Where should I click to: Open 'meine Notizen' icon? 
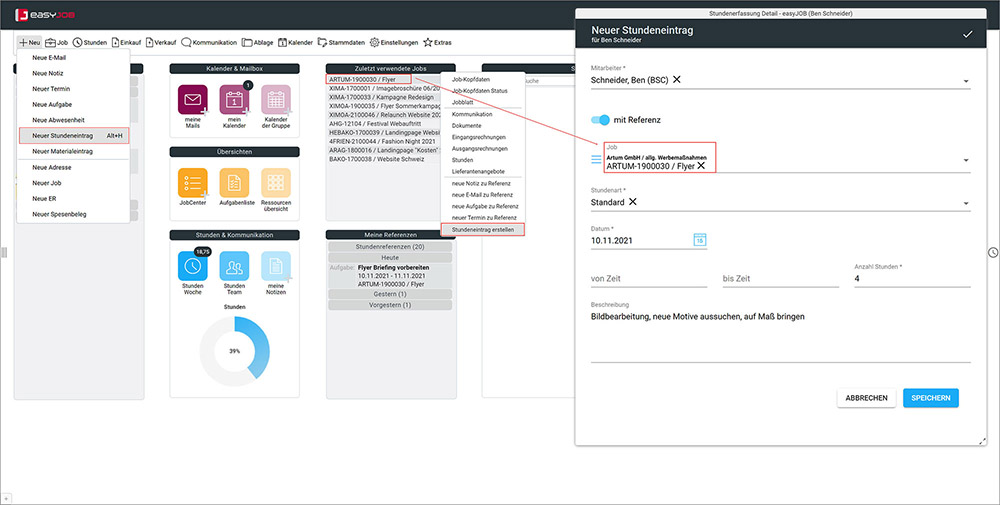coord(276,266)
